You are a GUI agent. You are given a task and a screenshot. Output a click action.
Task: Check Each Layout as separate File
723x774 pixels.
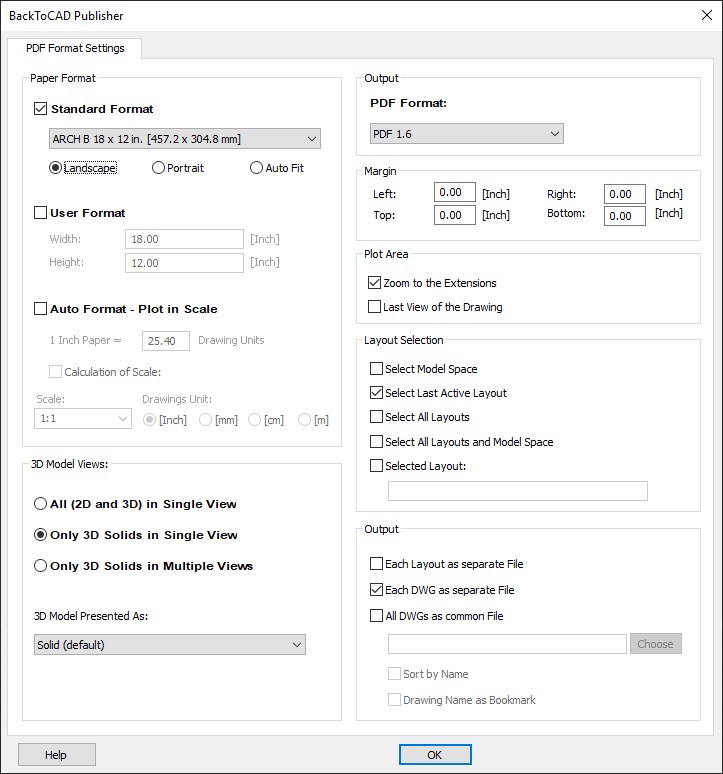pyautogui.click(x=377, y=564)
